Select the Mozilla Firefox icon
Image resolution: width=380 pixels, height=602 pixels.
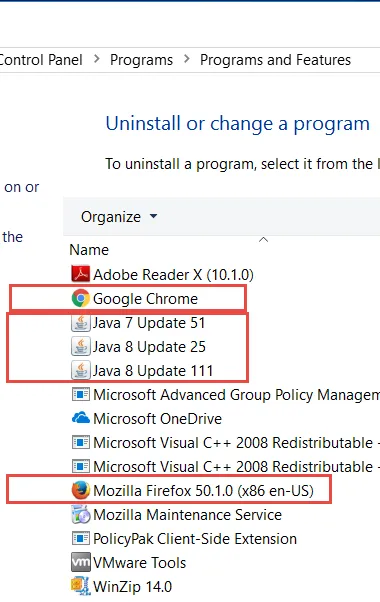(x=81, y=490)
